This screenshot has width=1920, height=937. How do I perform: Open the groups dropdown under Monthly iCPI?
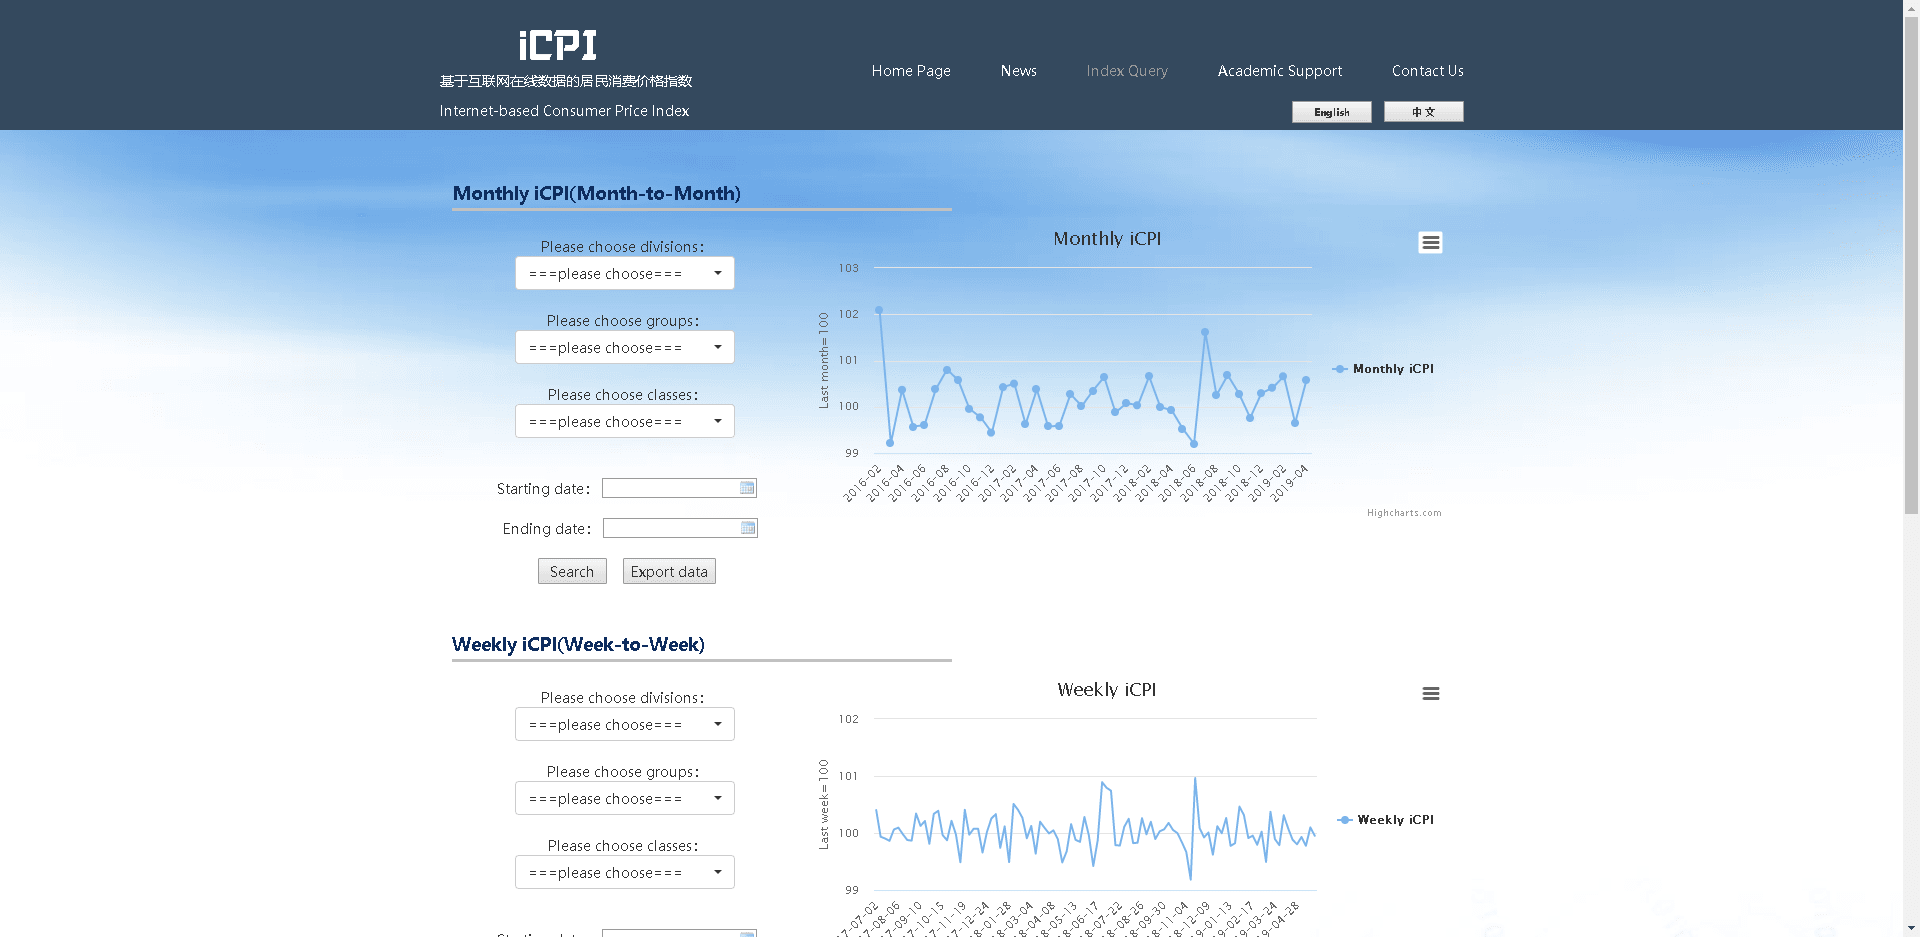point(624,347)
